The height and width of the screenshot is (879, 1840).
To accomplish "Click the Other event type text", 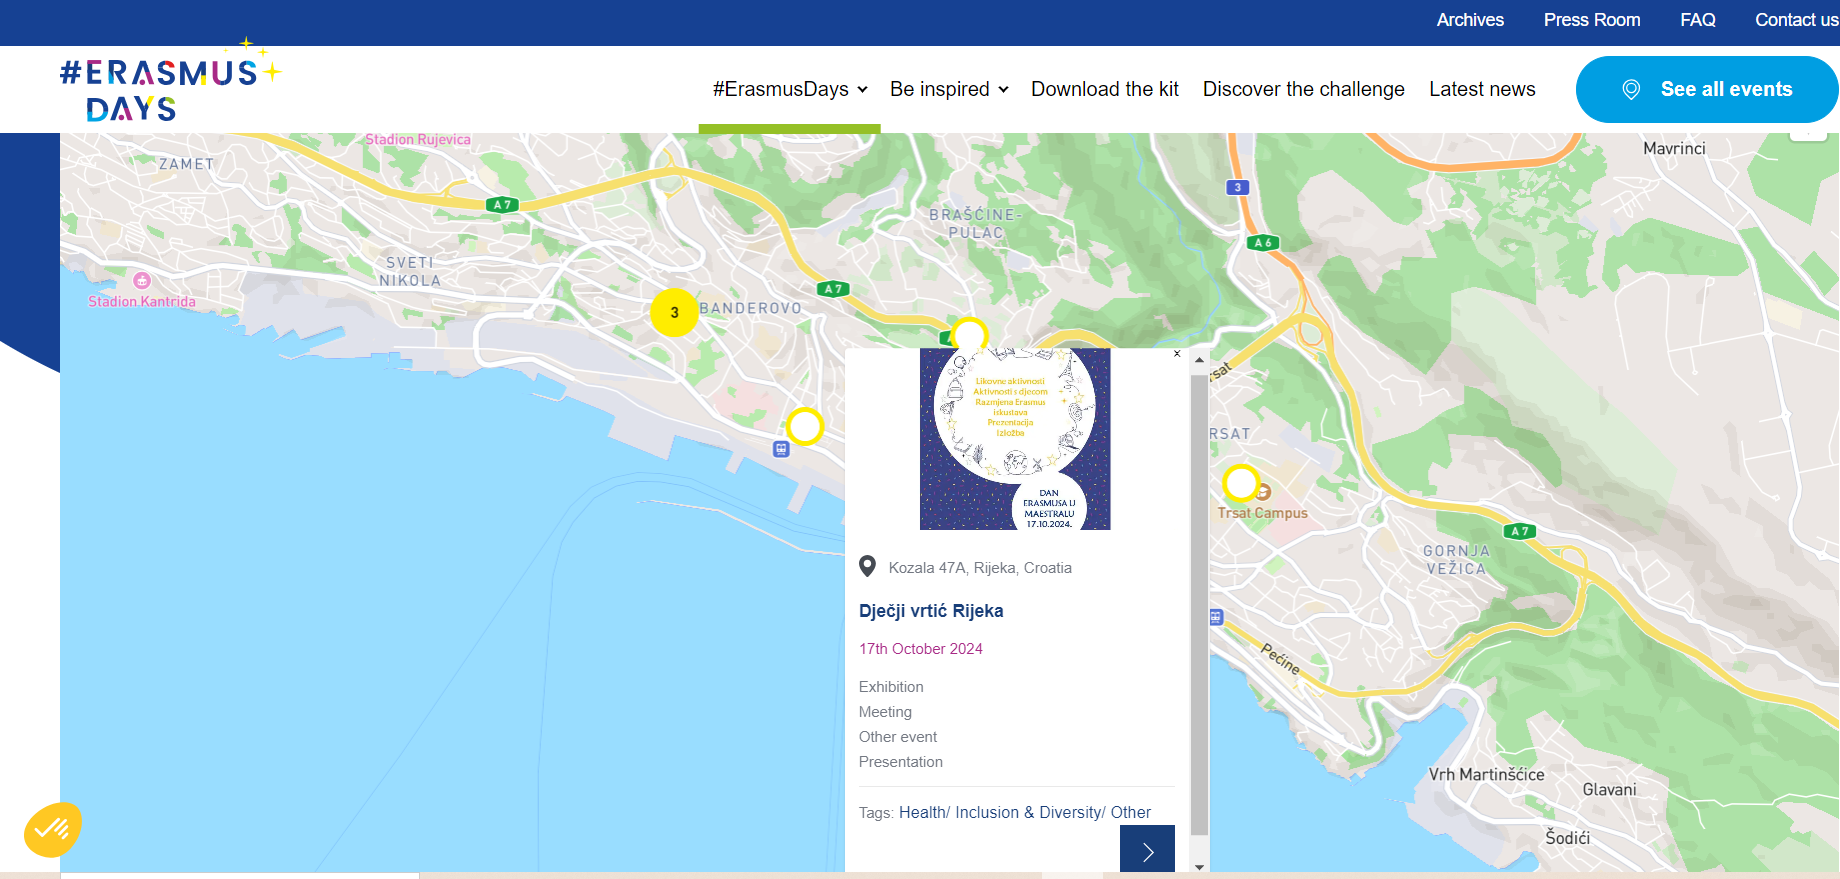I will (898, 737).
